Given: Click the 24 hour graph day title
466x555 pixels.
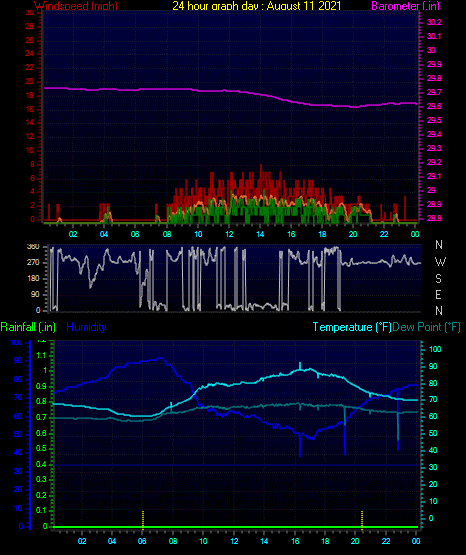Looking at the screenshot, I should 257,5.
